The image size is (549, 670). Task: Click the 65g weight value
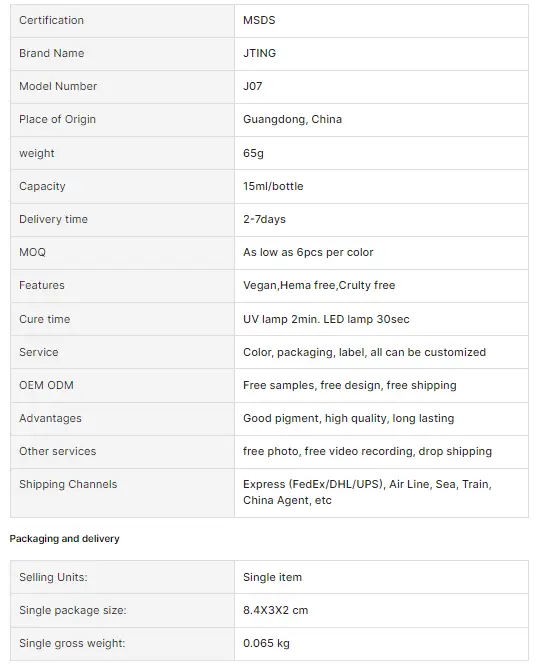pos(253,153)
